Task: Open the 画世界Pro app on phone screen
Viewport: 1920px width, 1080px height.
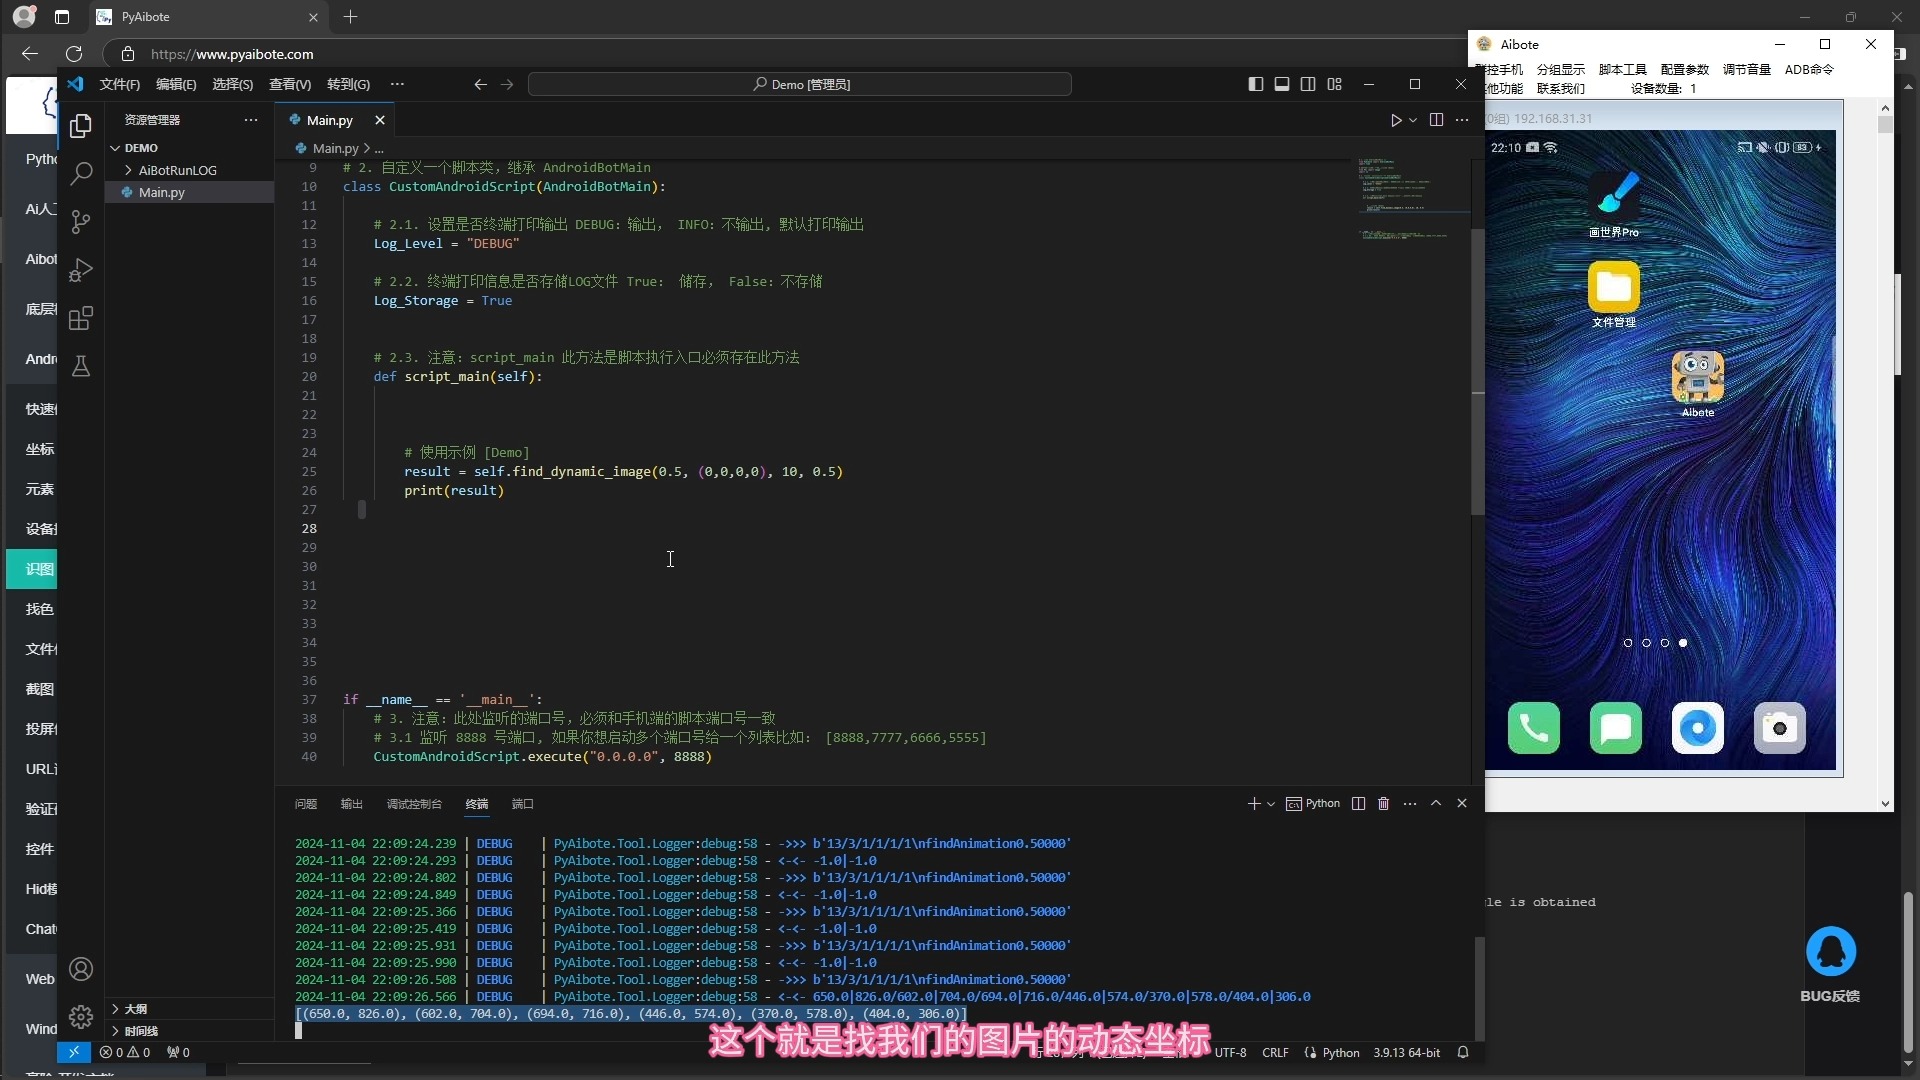Action: (x=1614, y=204)
